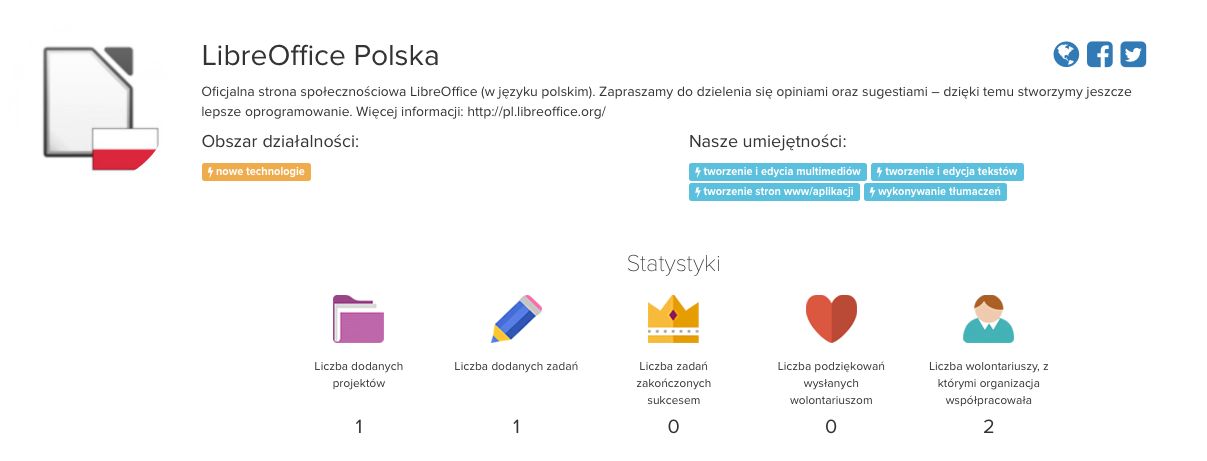Select the 'nowe technologie' orange tag
The width and height of the screenshot is (1207, 461).
pos(256,172)
